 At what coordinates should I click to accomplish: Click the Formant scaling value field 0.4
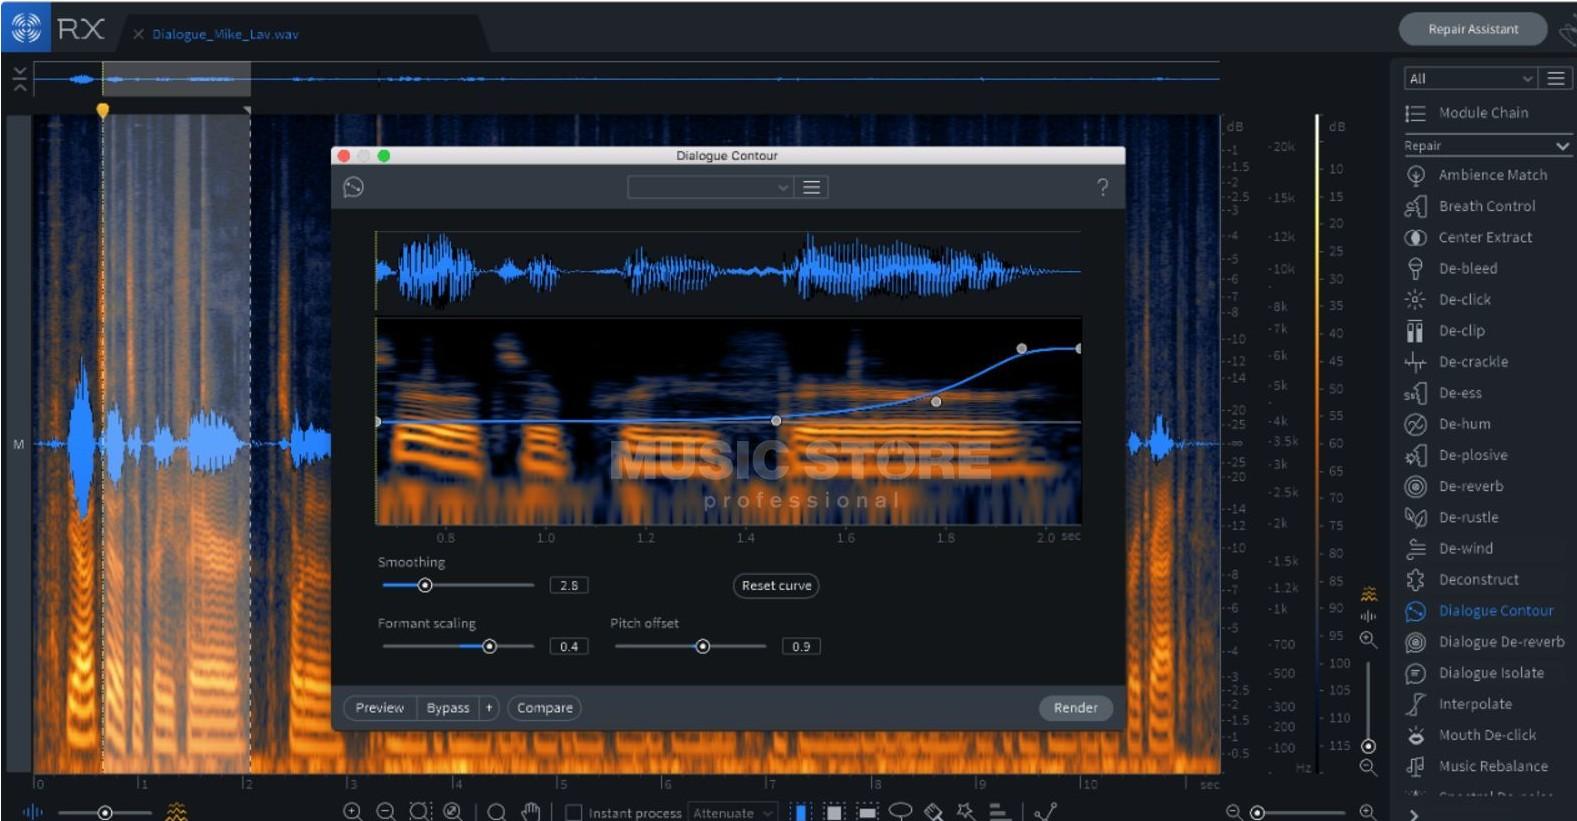click(x=569, y=647)
